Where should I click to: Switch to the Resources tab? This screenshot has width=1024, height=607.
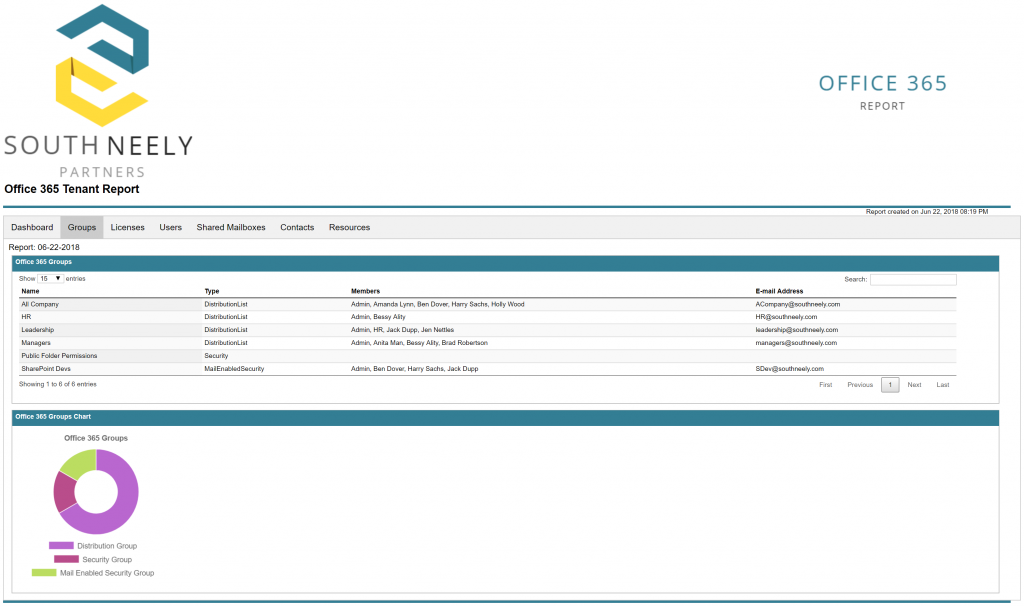tap(349, 227)
